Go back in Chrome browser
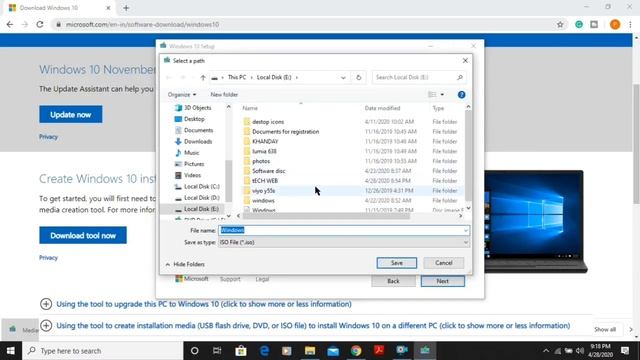 click(10, 24)
